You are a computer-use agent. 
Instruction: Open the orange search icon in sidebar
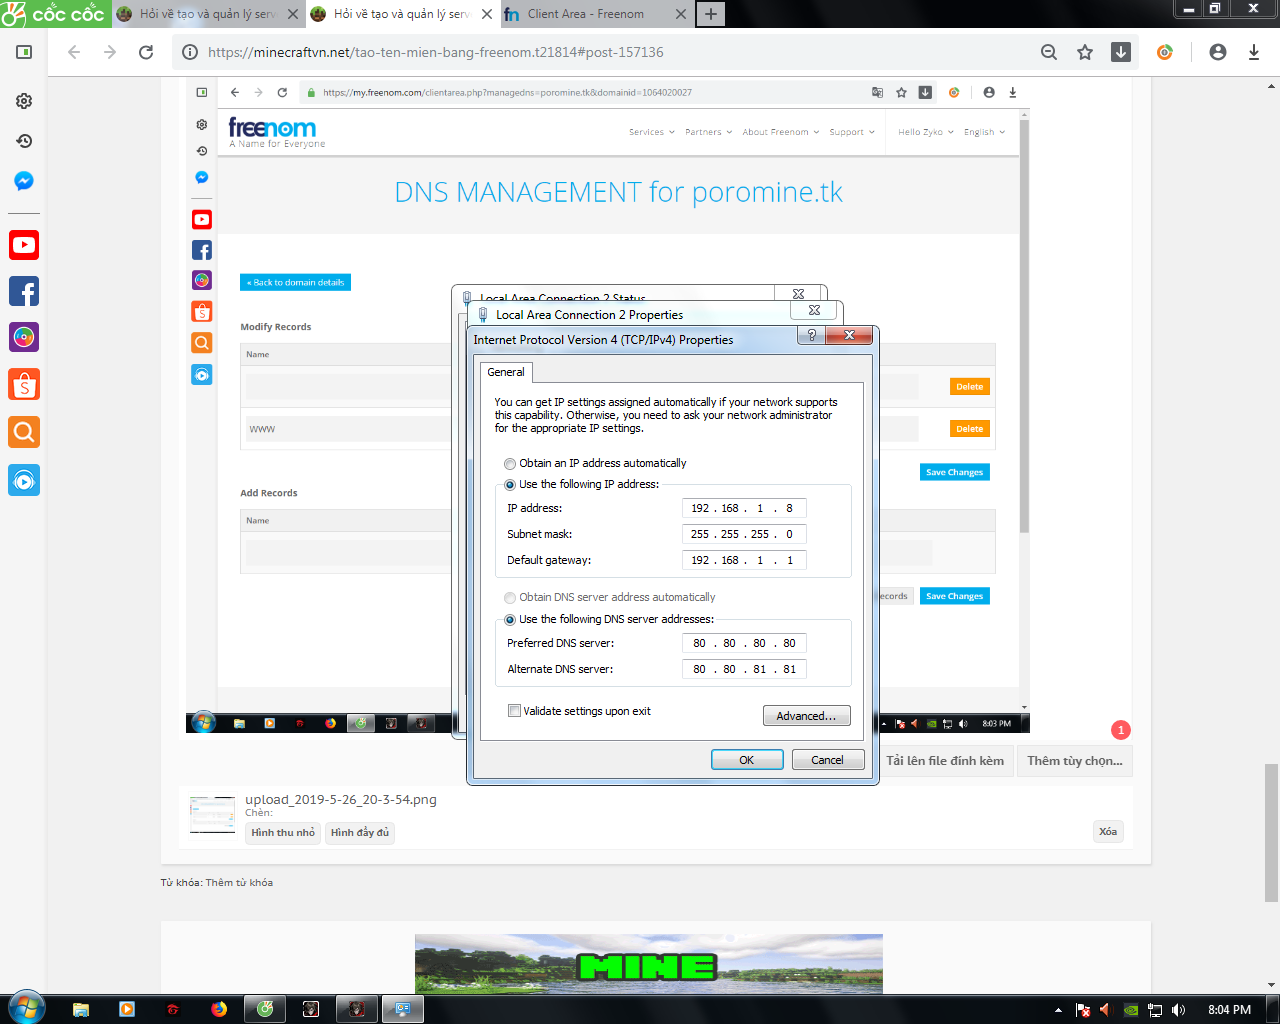[x=24, y=431]
